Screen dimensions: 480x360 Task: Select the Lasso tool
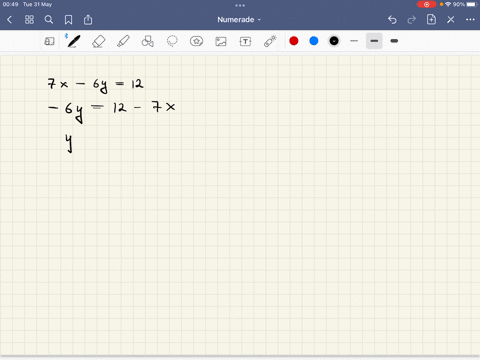point(172,41)
